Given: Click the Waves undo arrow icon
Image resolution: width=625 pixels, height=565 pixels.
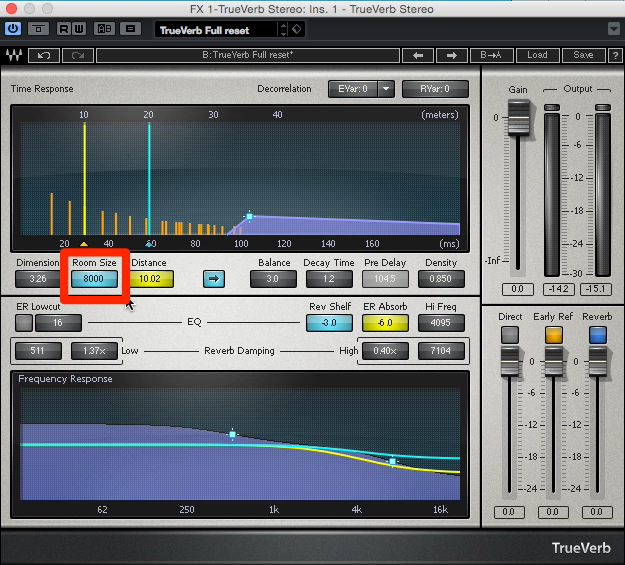Looking at the screenshot, I should pos(44,55).
